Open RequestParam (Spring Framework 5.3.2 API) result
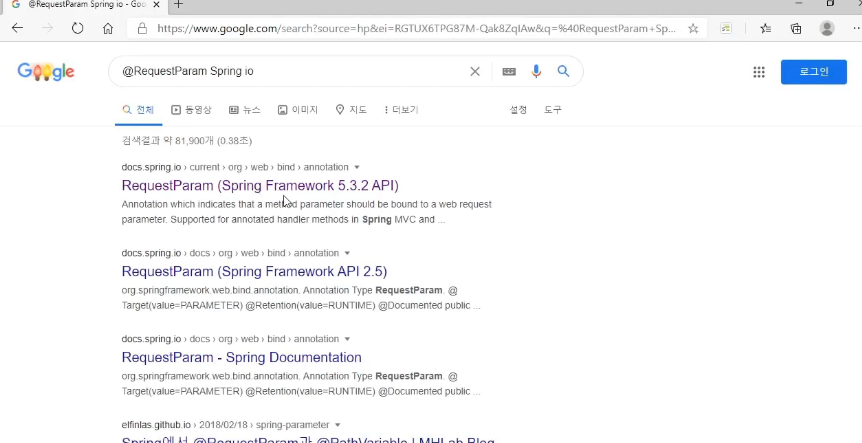Image resolution: width=862 pixels, height=443 pixels. point(260,186)
